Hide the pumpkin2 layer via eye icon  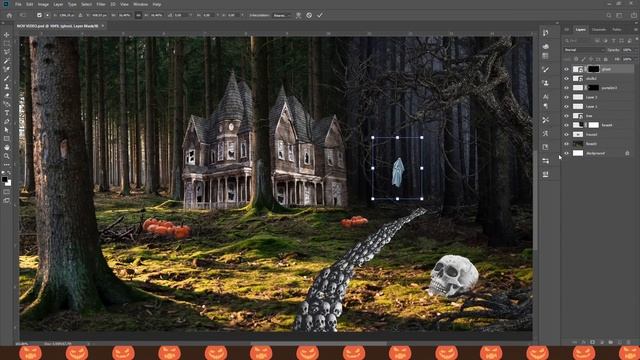[x=567, y=88]
